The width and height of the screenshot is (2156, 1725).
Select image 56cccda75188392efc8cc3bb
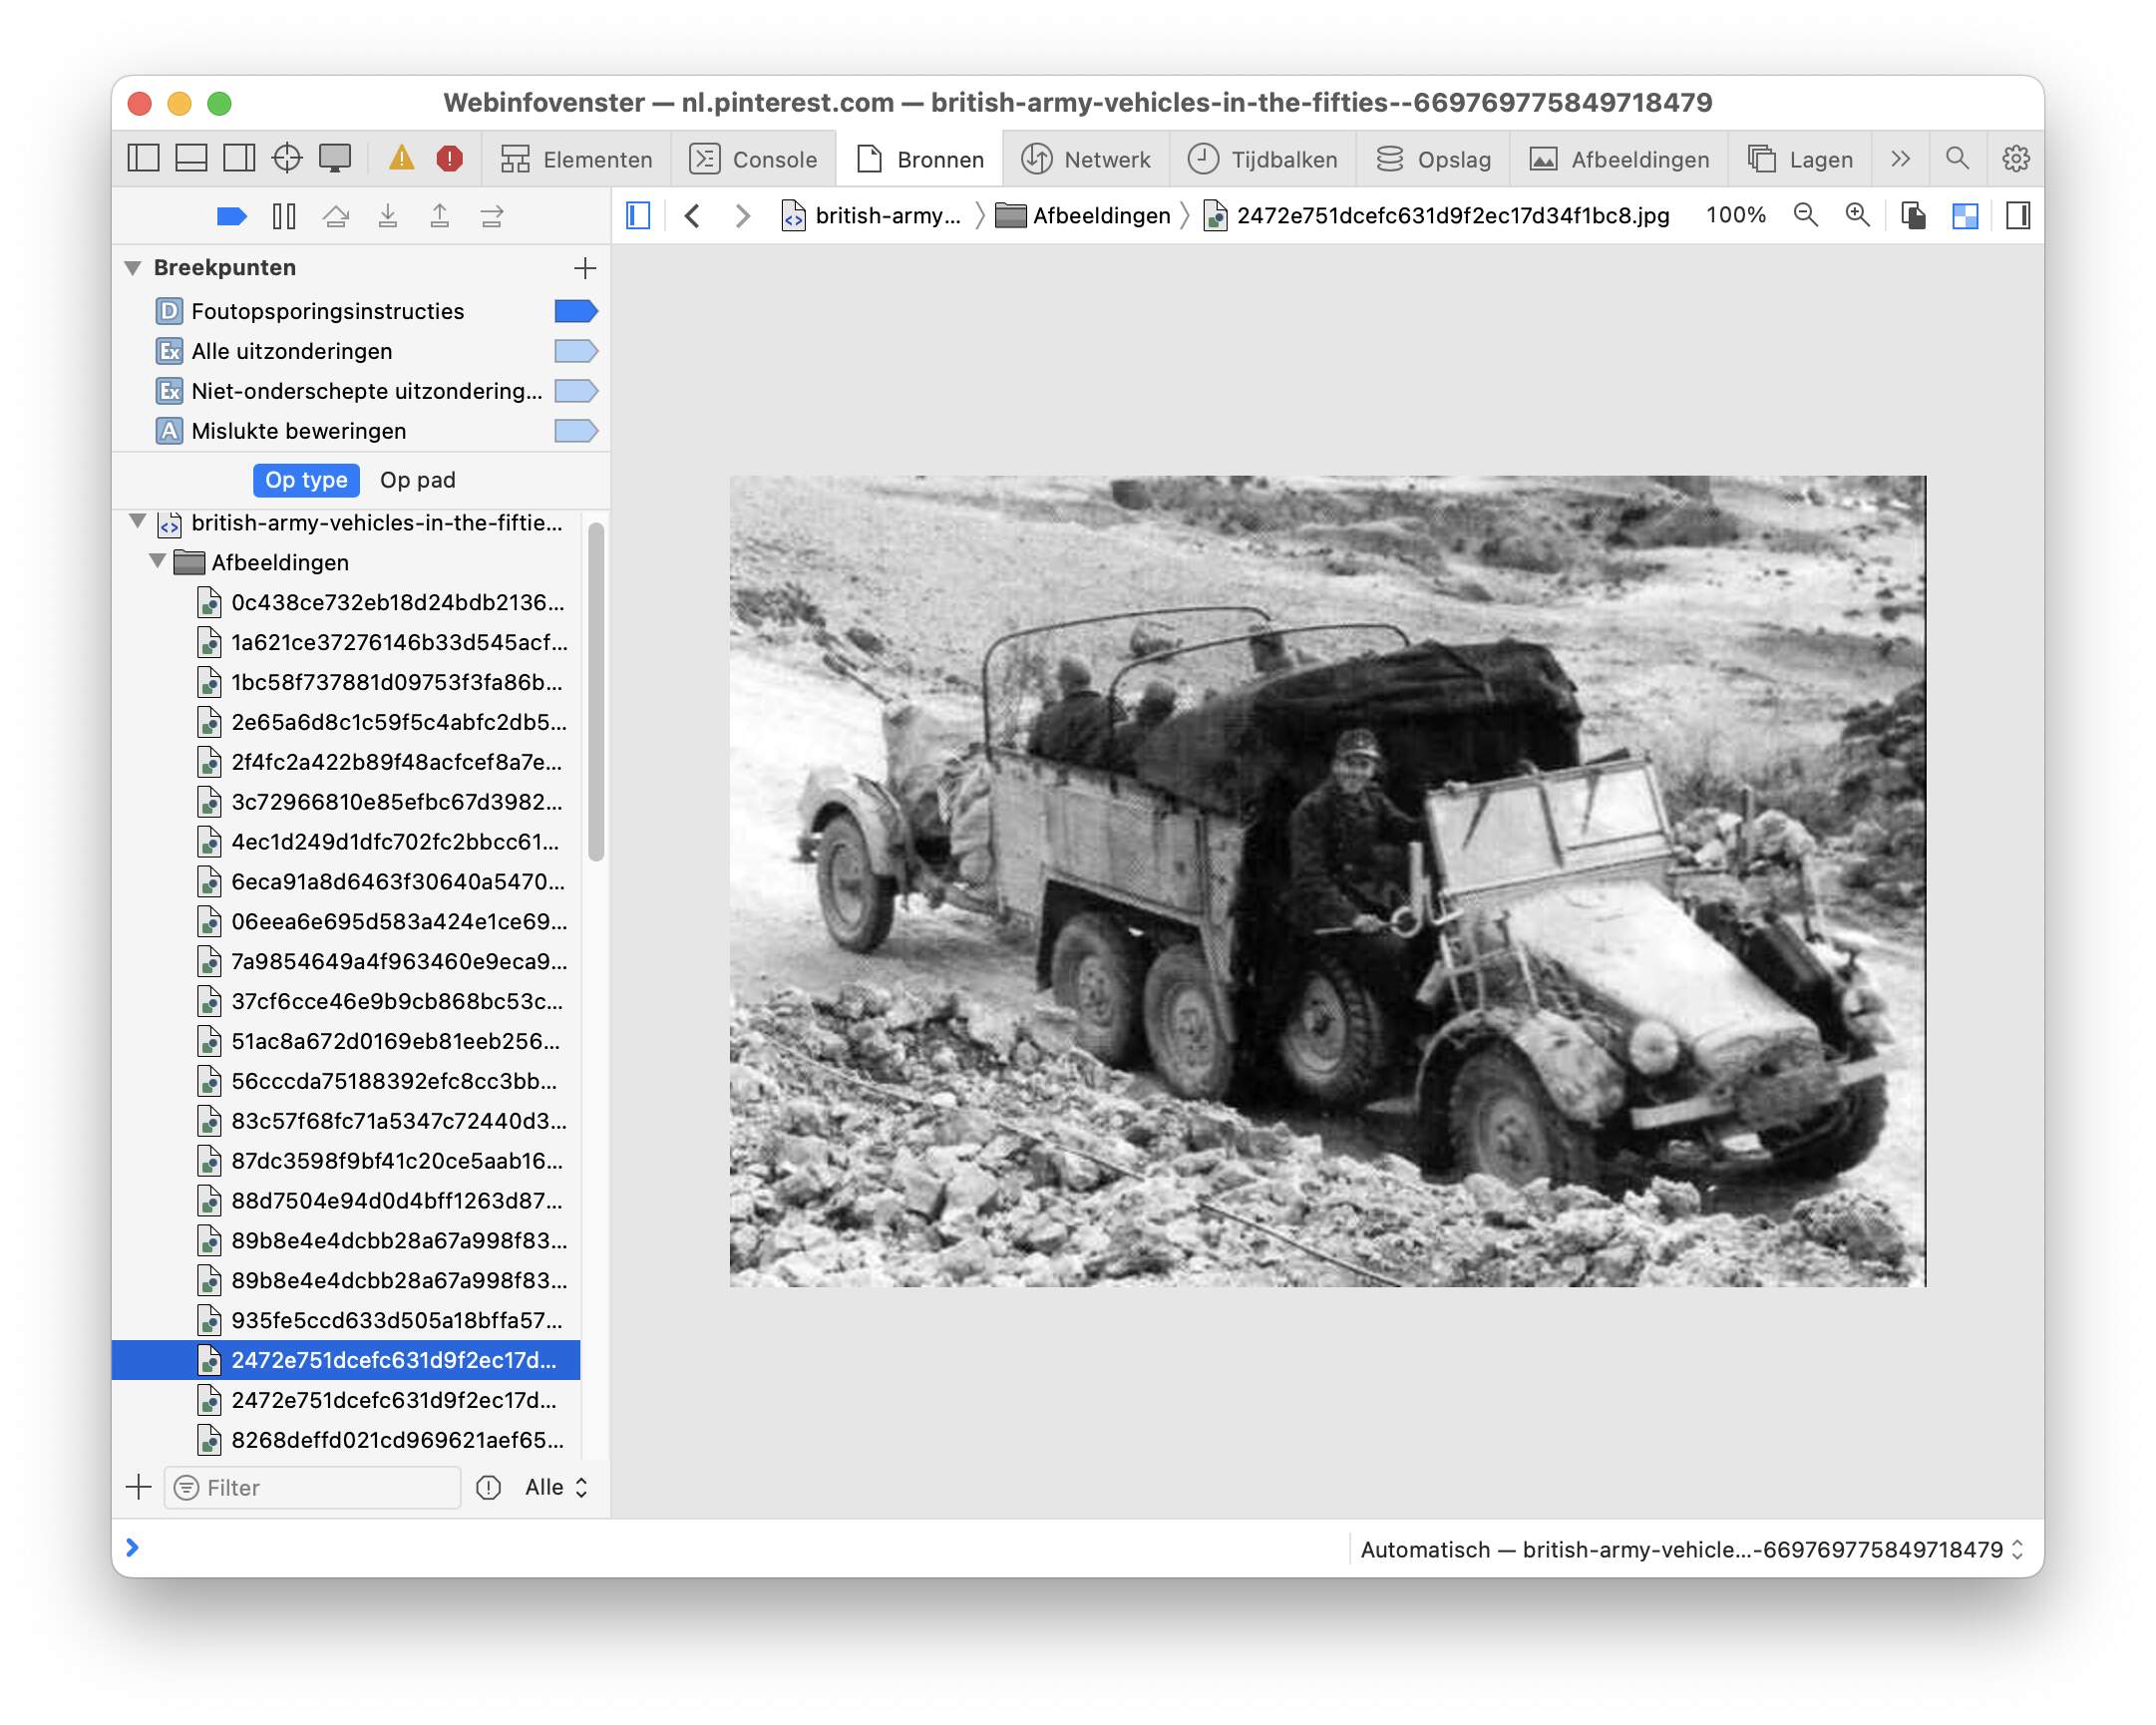tap(347, 1081)
